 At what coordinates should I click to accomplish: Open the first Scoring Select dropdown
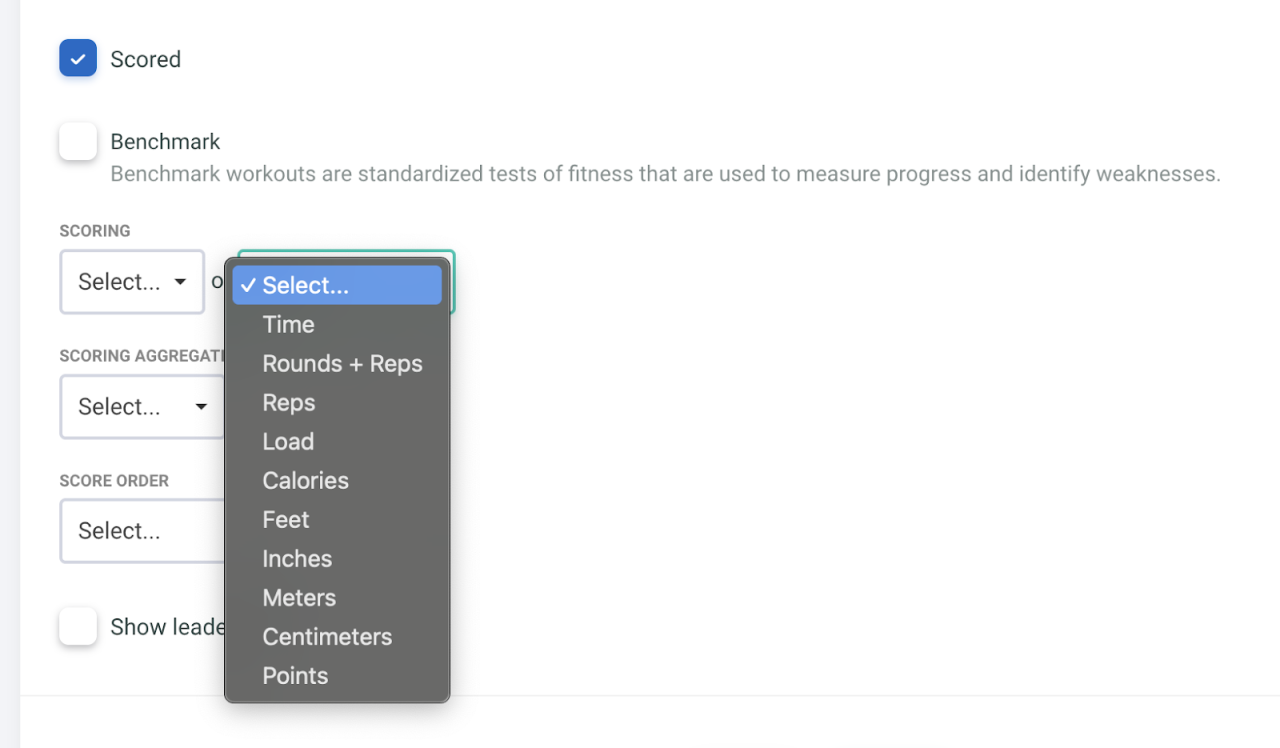[x=132, y=282]
